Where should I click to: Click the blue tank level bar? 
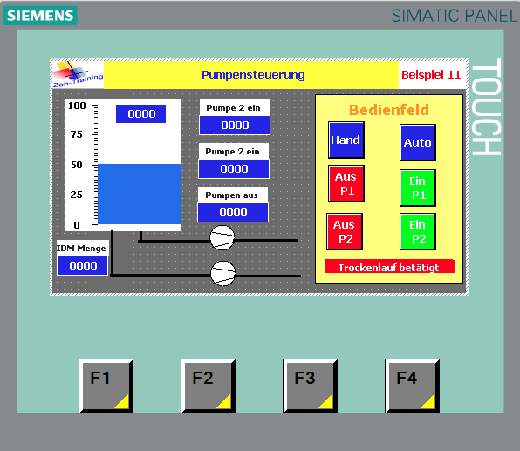pyautogui.click(x=140, y=194)
